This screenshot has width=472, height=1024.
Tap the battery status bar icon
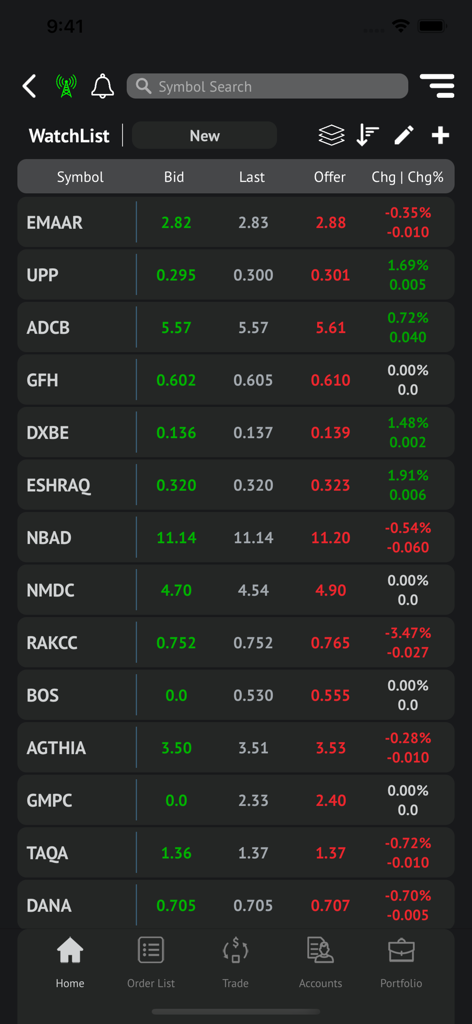click(x=432, y=26)
